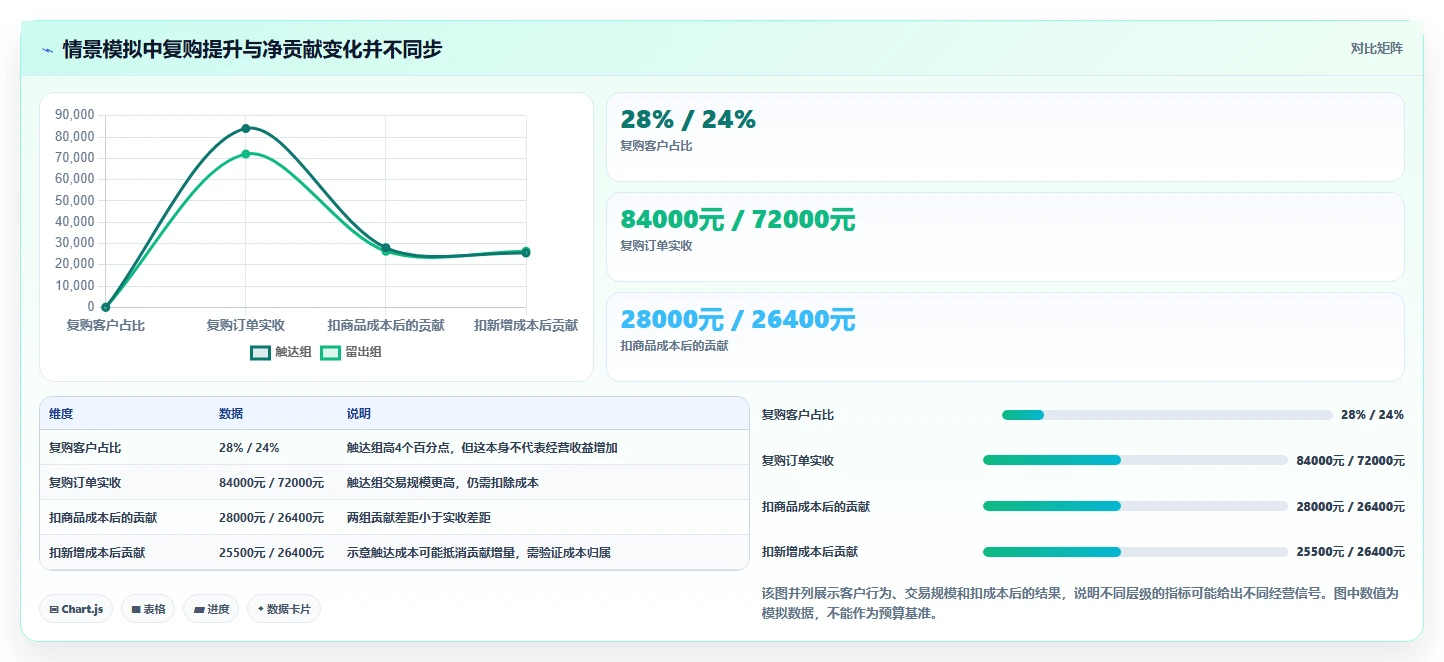Click the 复购订单实收 progress bar

tap(1135, 460)
